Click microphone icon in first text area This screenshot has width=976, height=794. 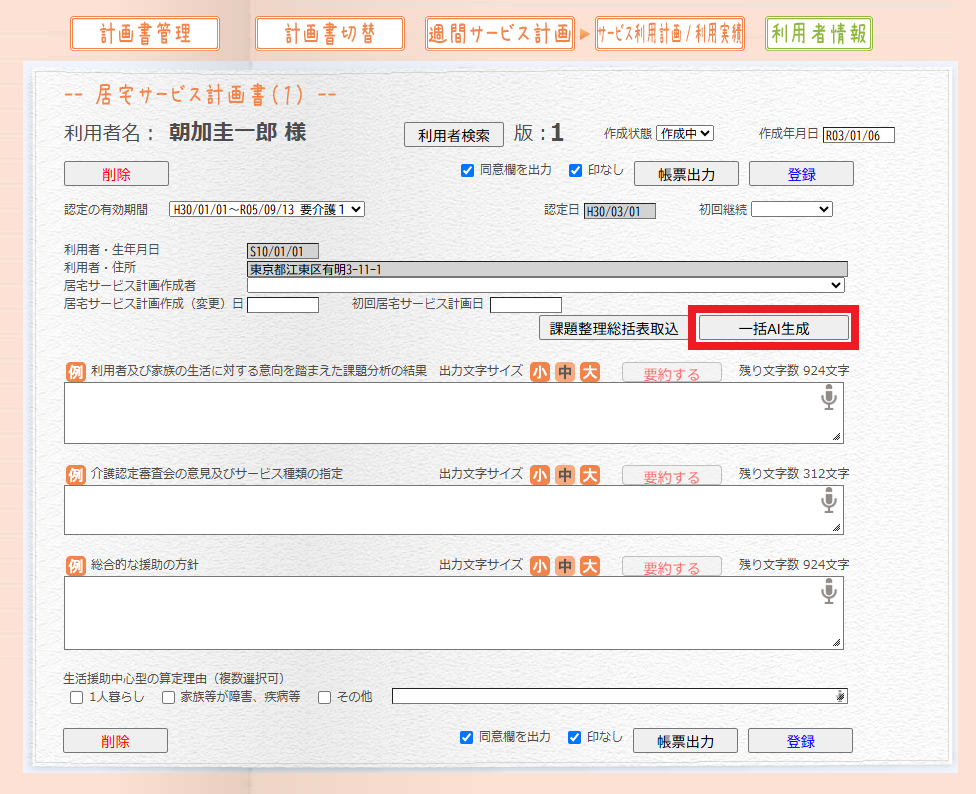point(828,400)
